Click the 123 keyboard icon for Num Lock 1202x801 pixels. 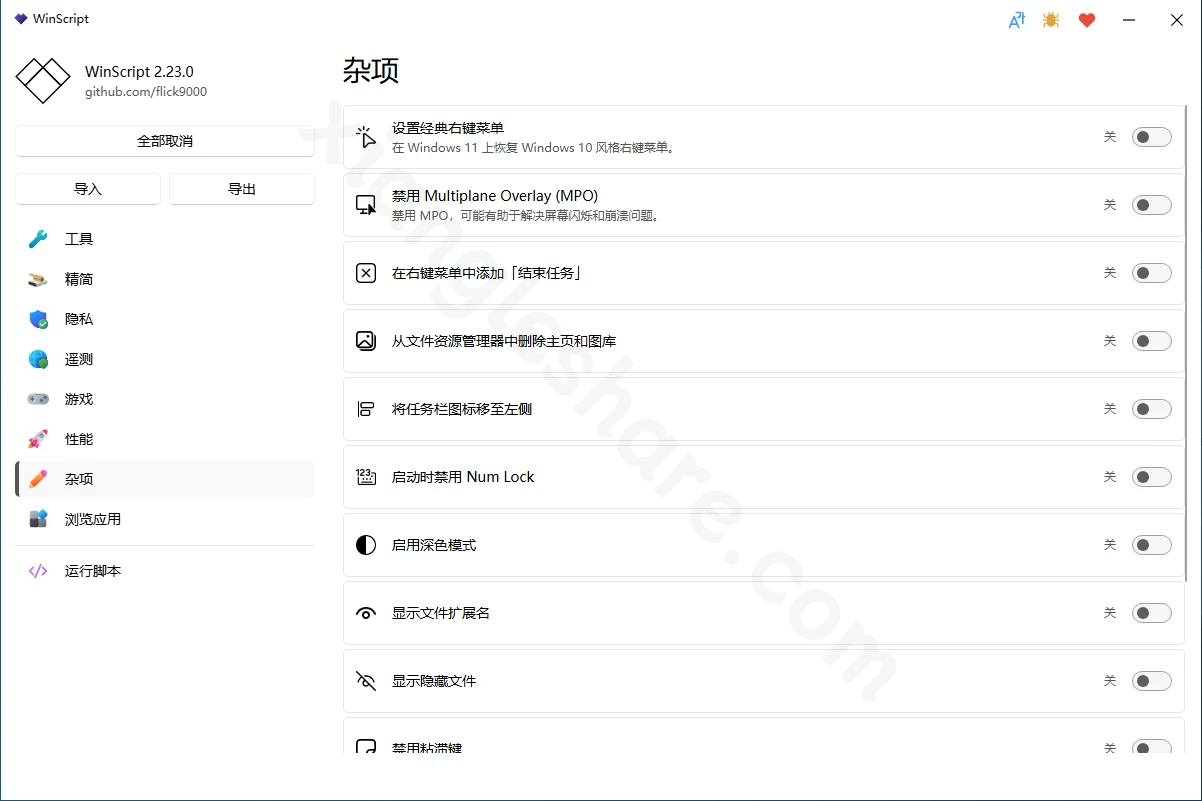coord(366,477)
